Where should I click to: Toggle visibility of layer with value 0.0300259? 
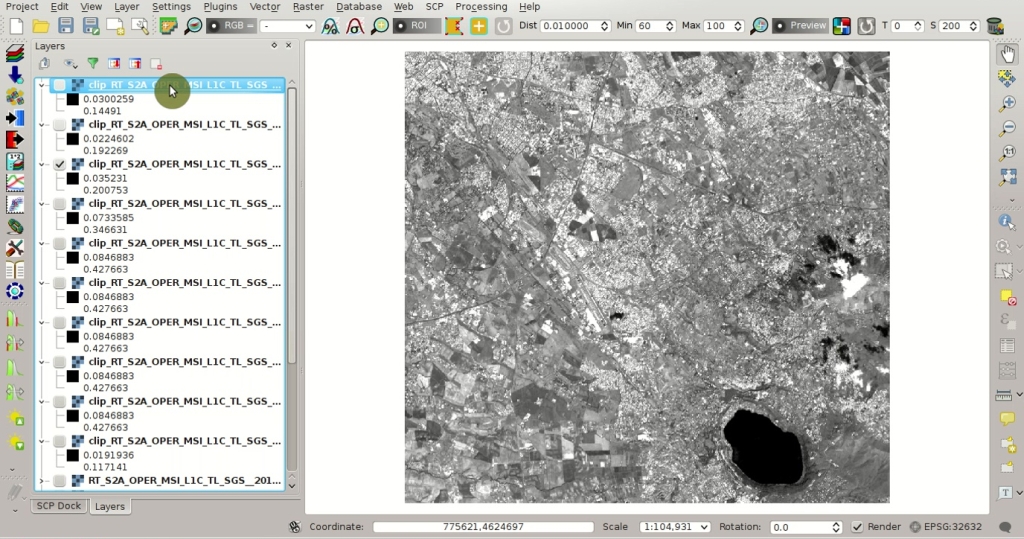(59, 85)
